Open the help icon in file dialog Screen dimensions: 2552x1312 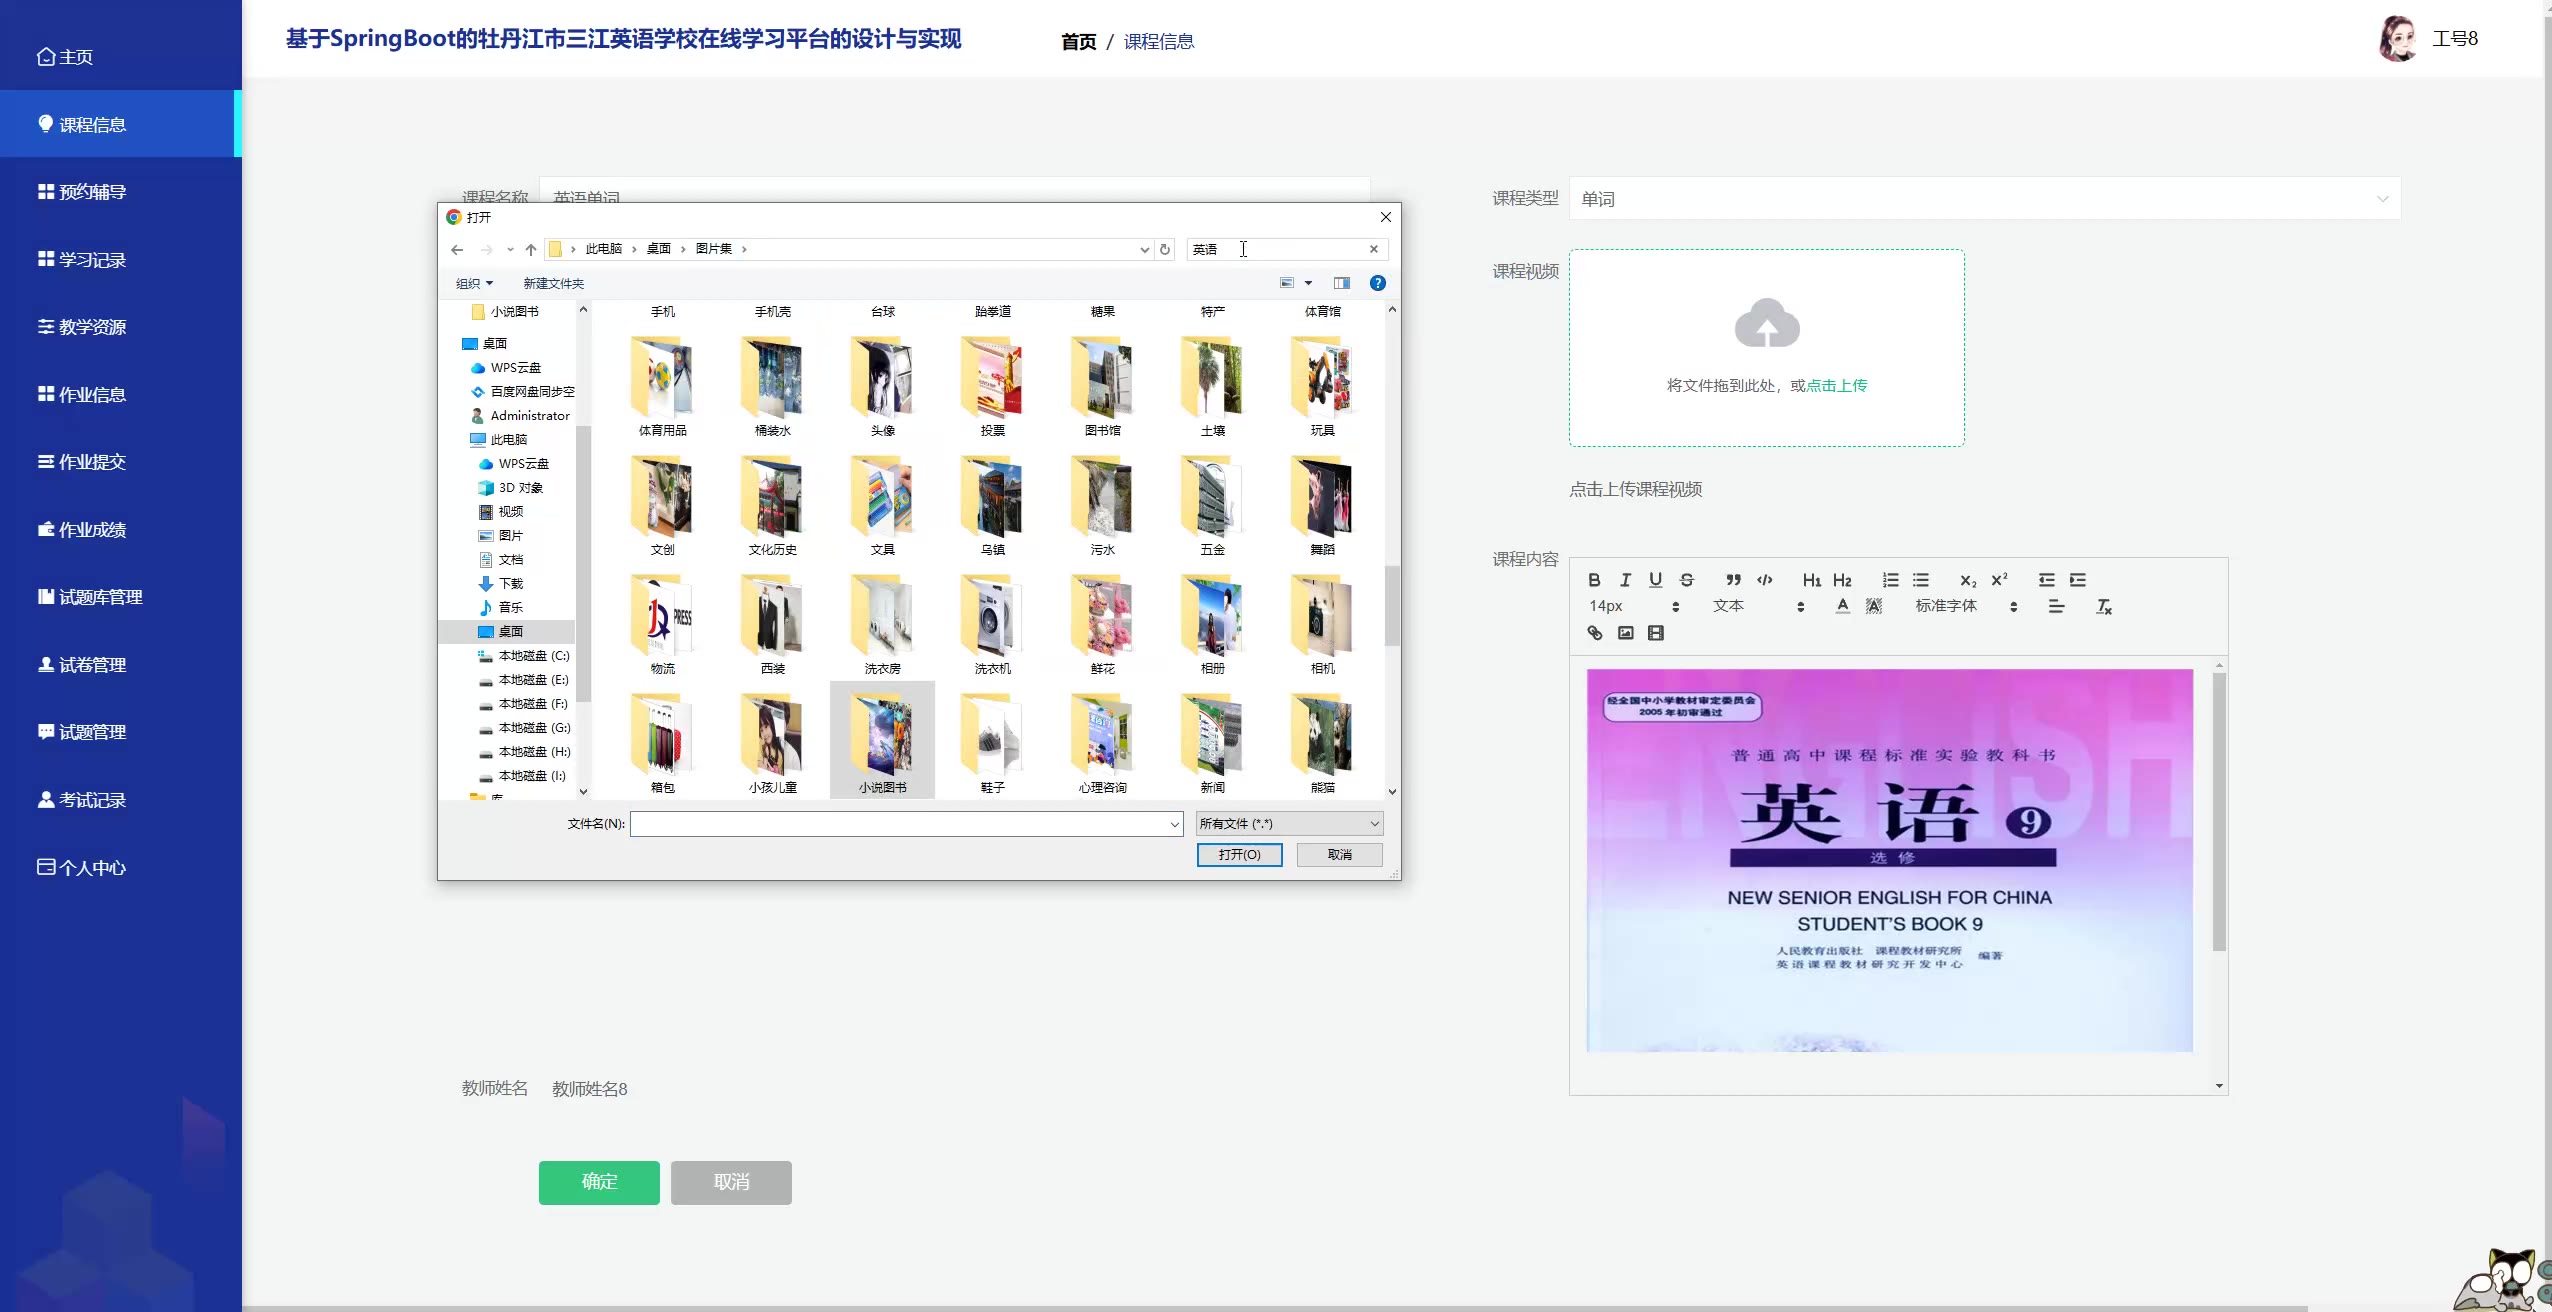pyautogui.click(x=1377, y=283)
